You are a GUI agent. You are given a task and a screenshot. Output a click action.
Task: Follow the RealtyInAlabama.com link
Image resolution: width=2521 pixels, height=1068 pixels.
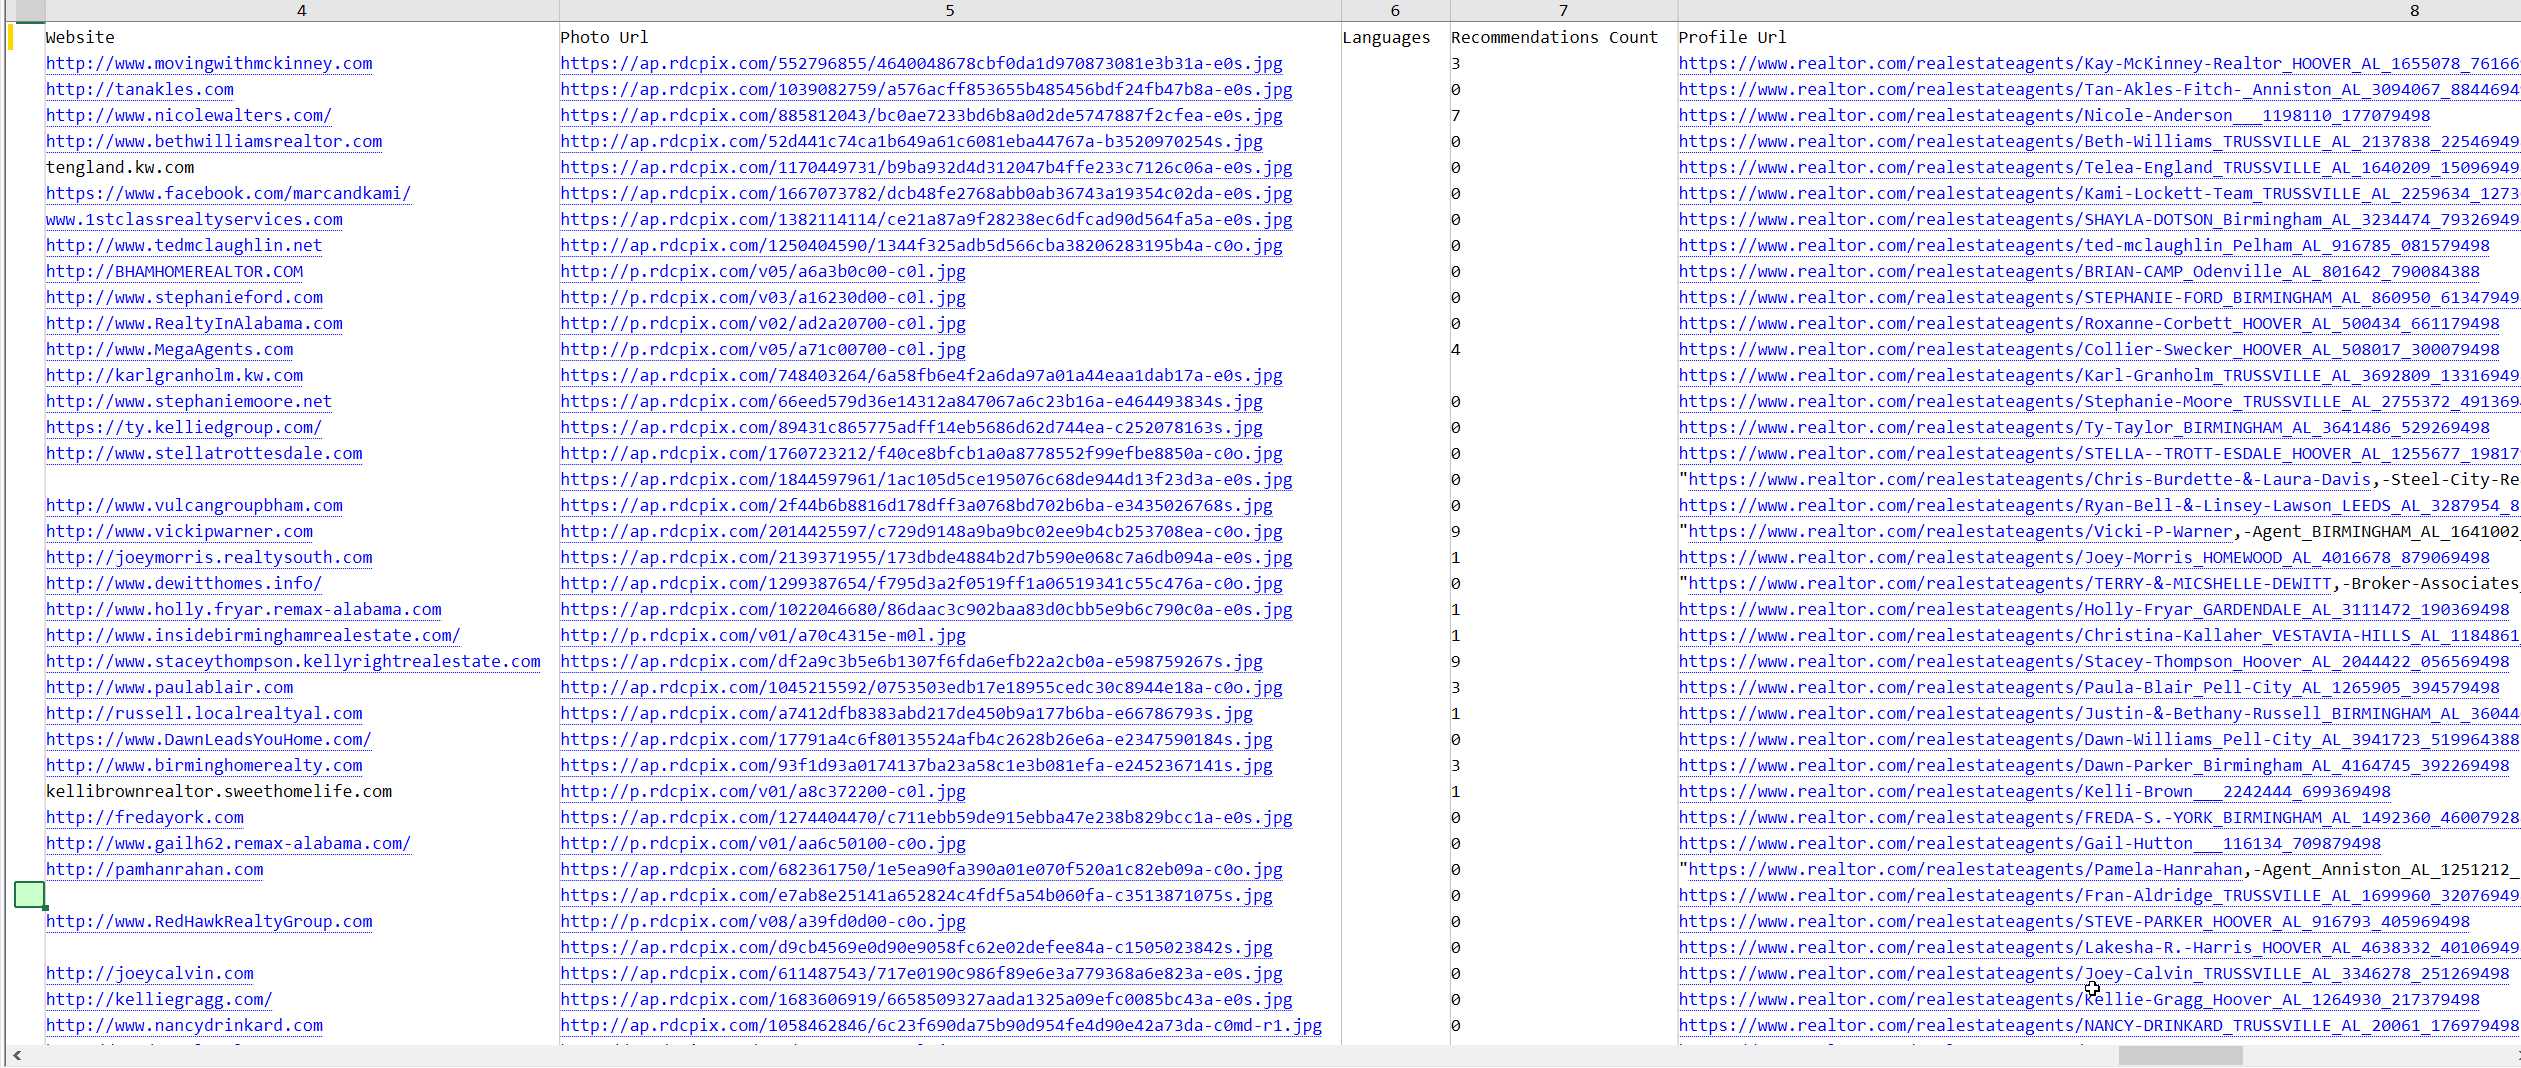tap(194, 323)
